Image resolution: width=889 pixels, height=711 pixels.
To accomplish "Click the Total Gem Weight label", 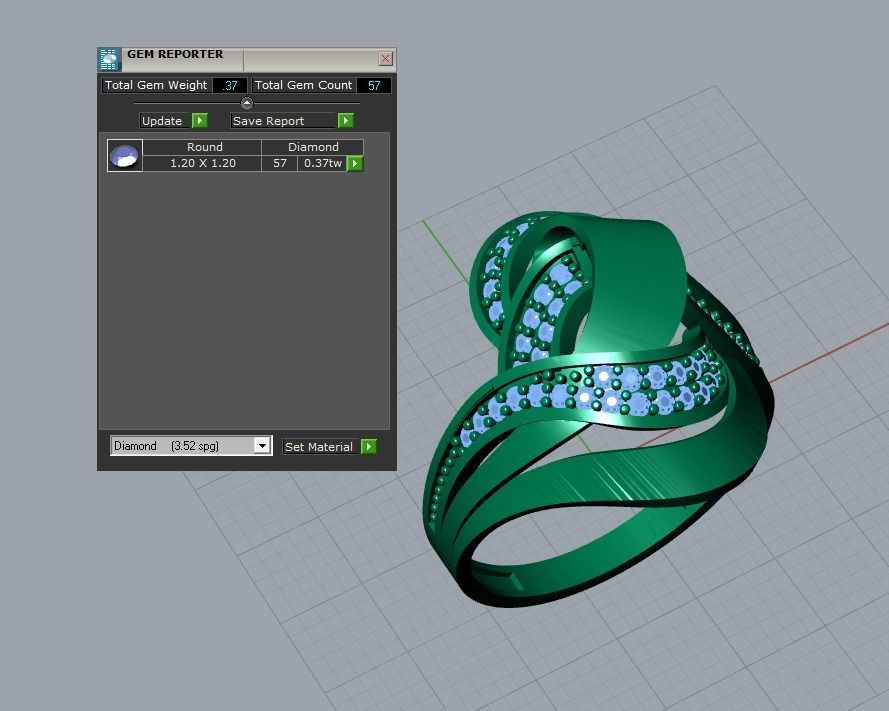I will pos(156,85).
